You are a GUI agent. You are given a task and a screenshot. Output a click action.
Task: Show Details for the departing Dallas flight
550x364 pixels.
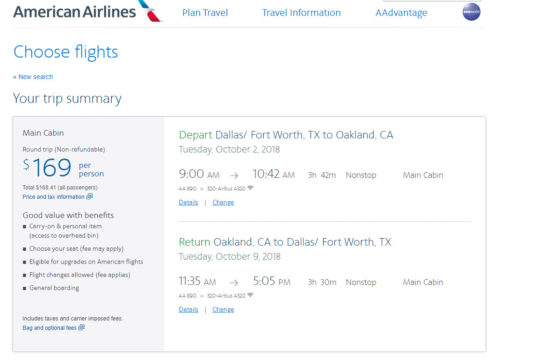[x=188, y=202]
